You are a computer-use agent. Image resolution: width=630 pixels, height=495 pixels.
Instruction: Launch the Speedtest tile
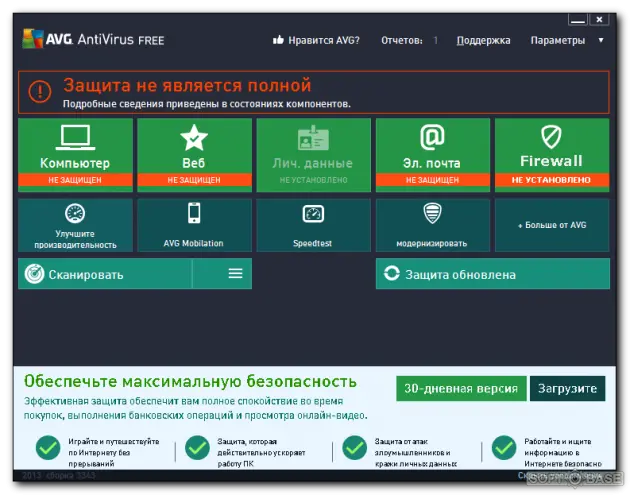tap(313, 224)
